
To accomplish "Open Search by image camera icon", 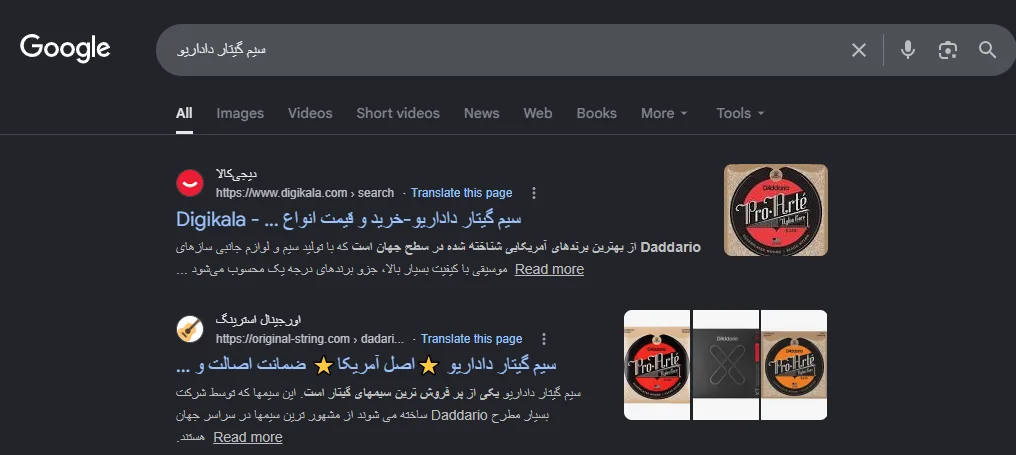I will [x=947, y=50].
